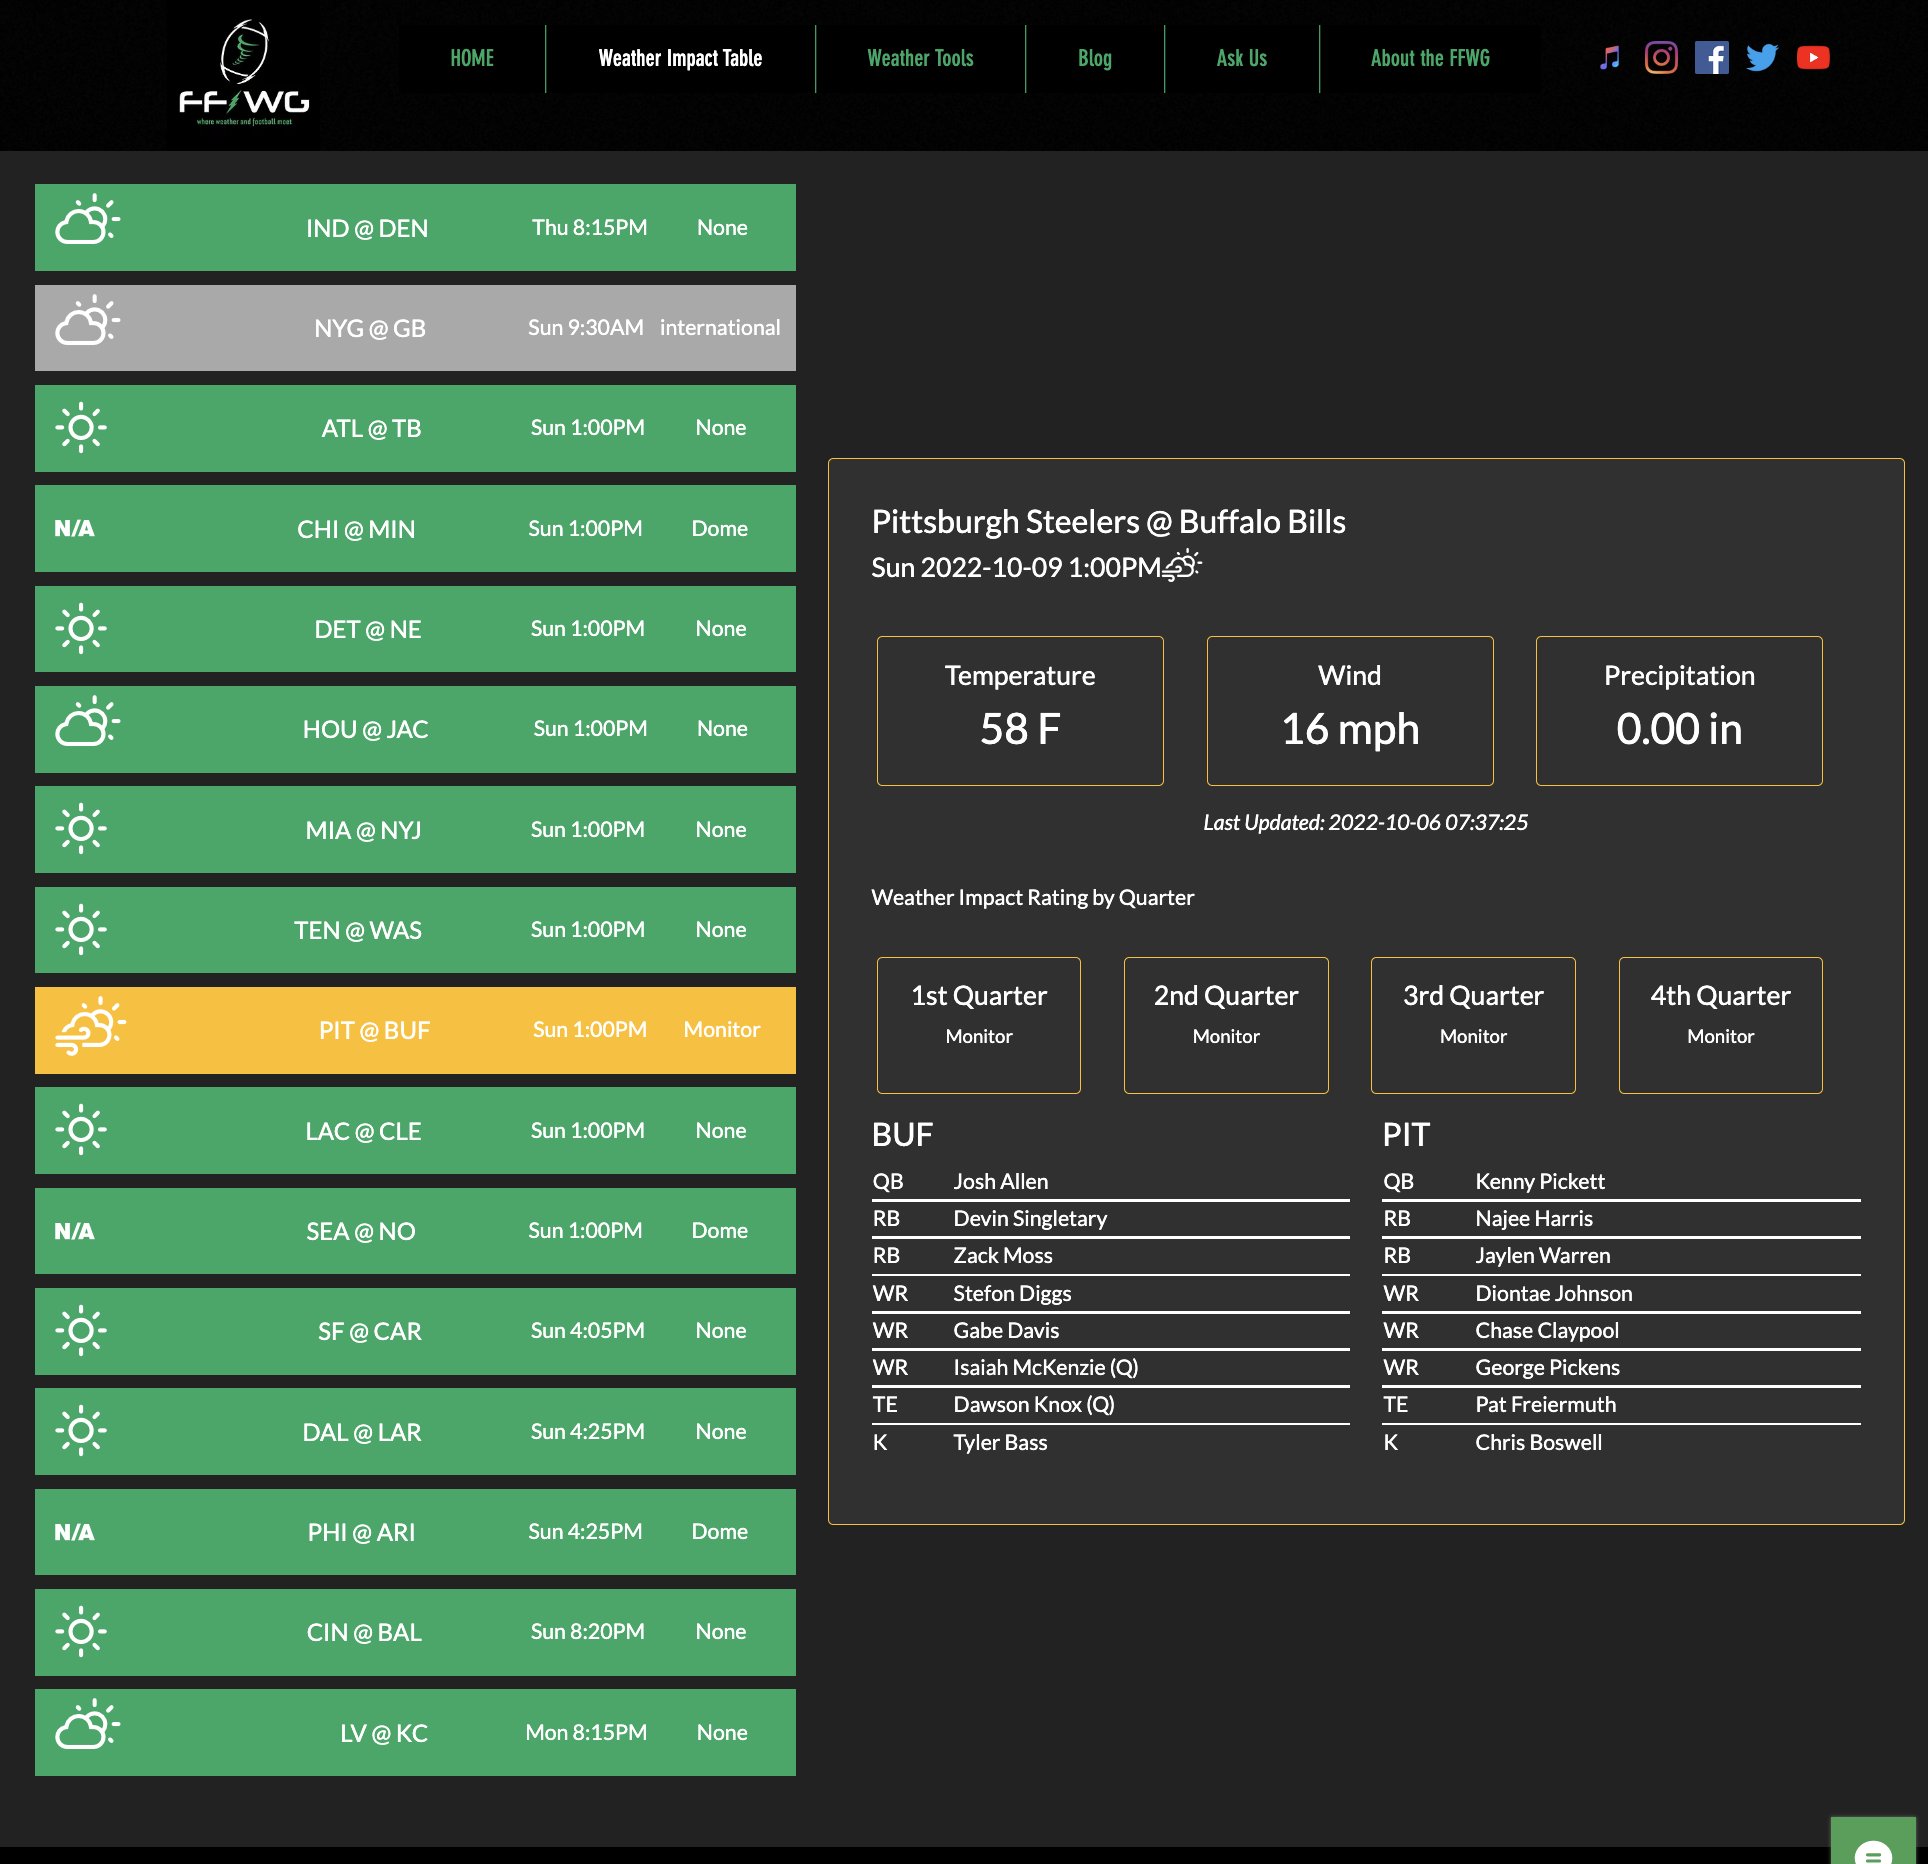Click Tyler Bass in BUF roster
This screenshot has width=1928, height=1864.
[1000, 1442]
